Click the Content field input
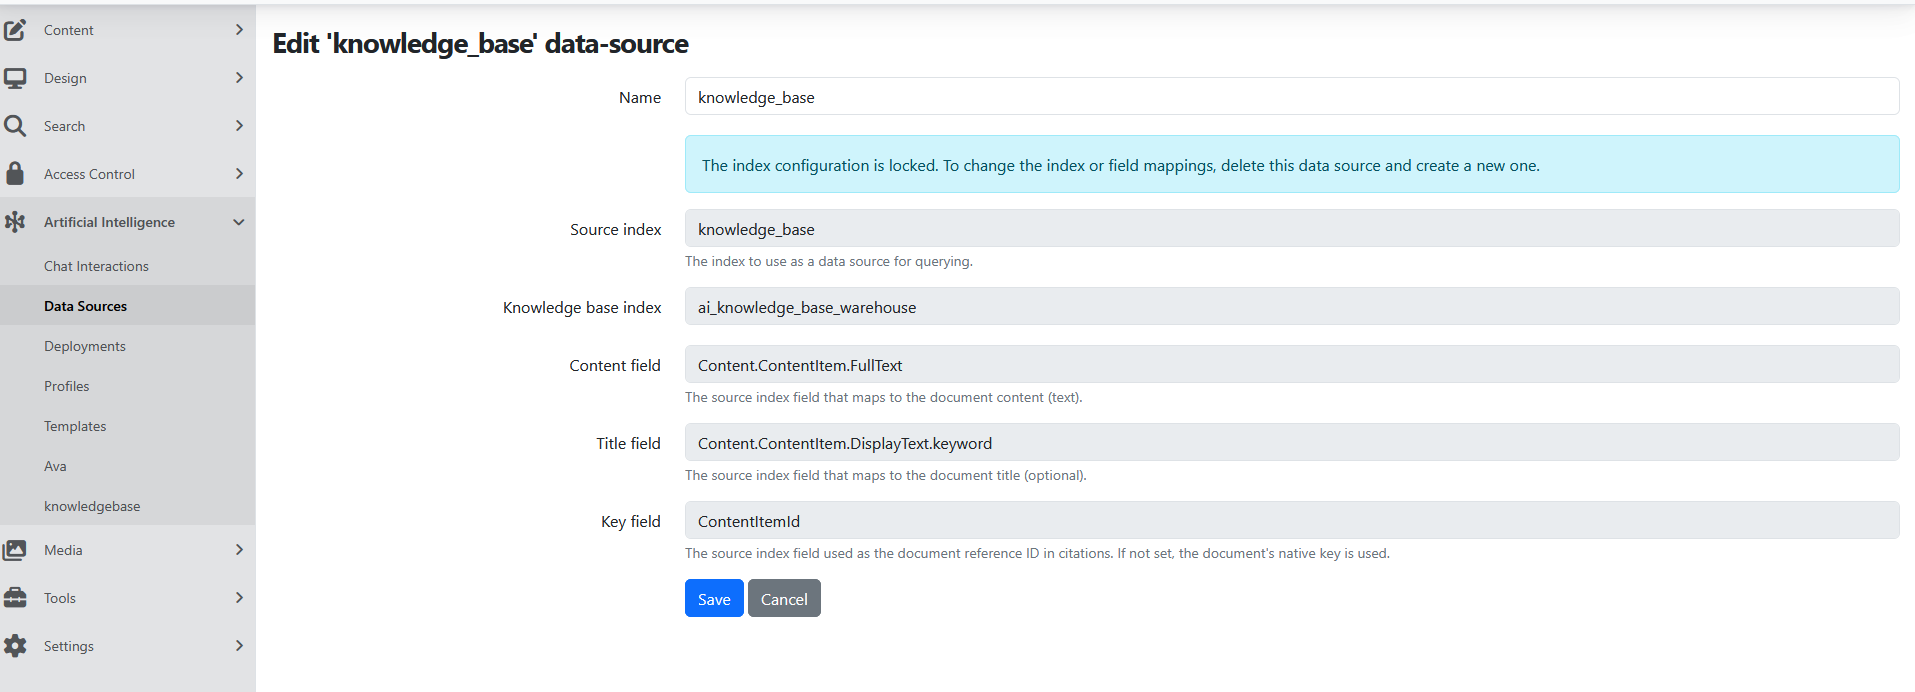The width and height of the screenshot is (1915, 692). coord(1292,364)
